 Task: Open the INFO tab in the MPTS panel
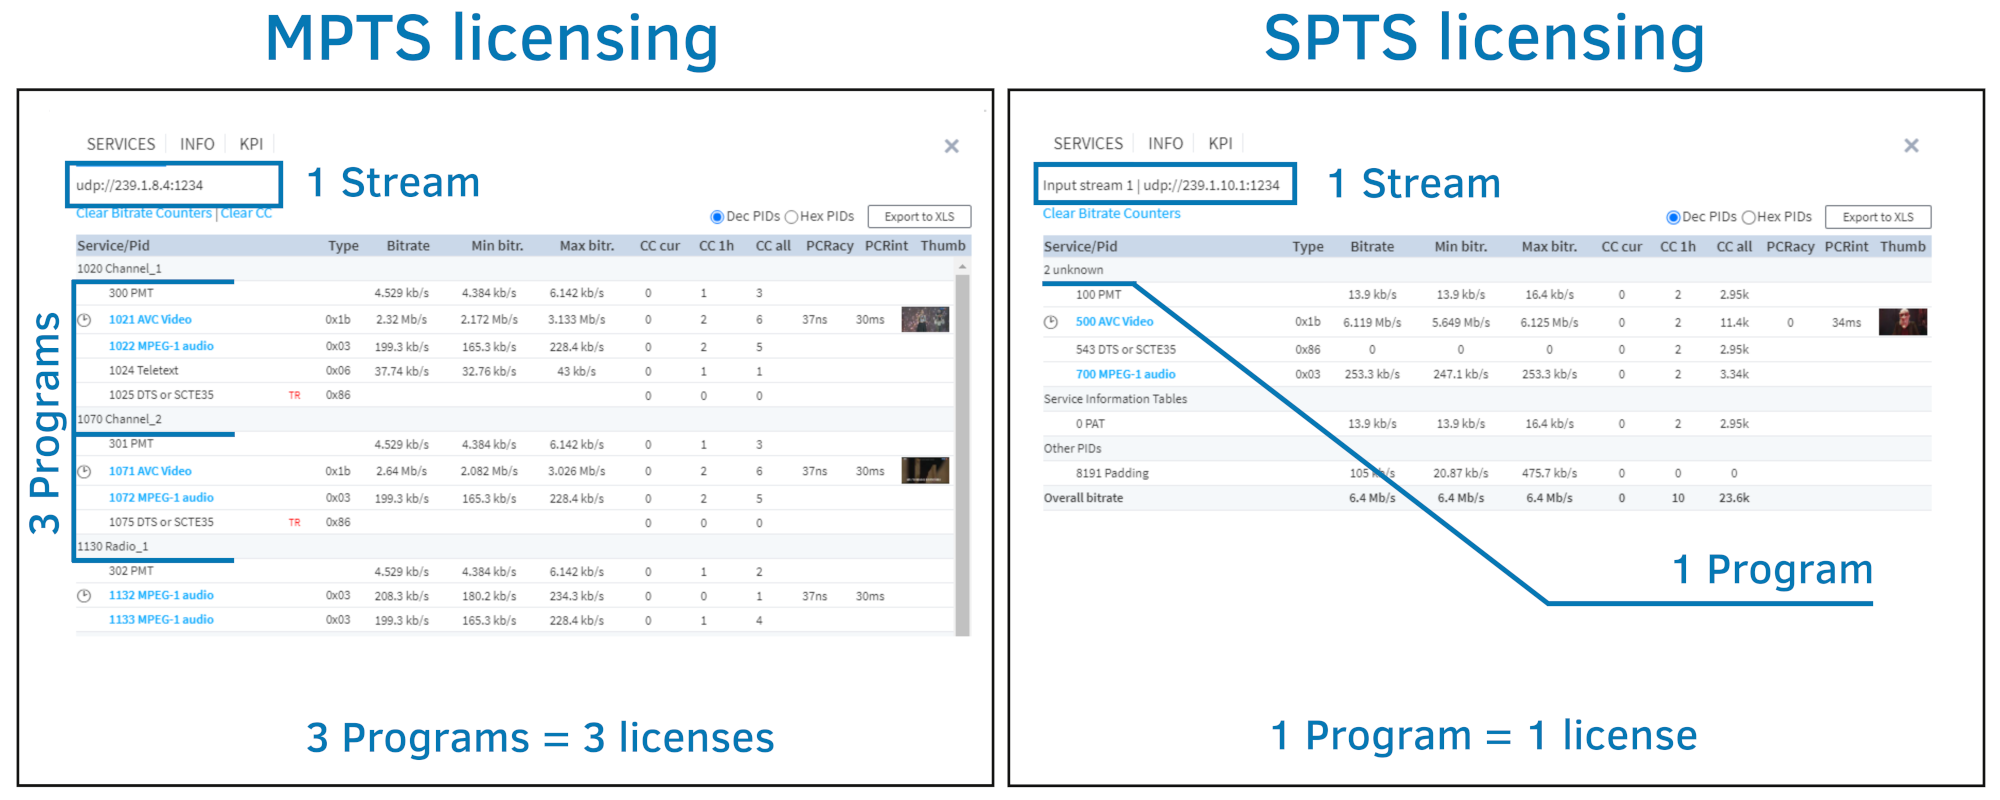click(x=197, y=144)
